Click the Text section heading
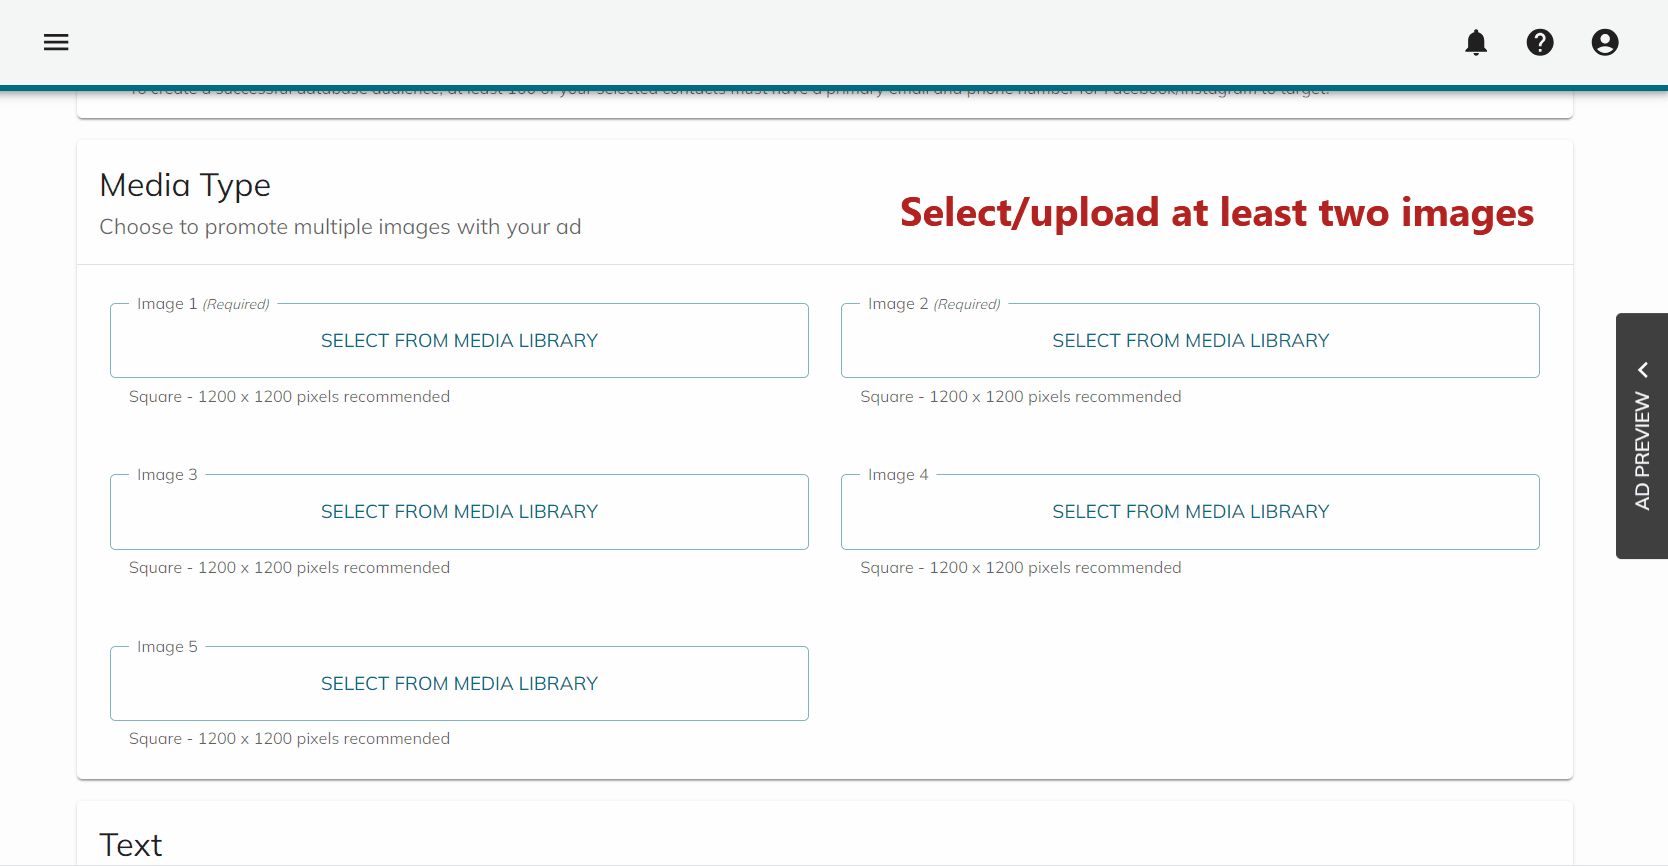The width and height of the screenshot is (1668, 866). [131, 845]
